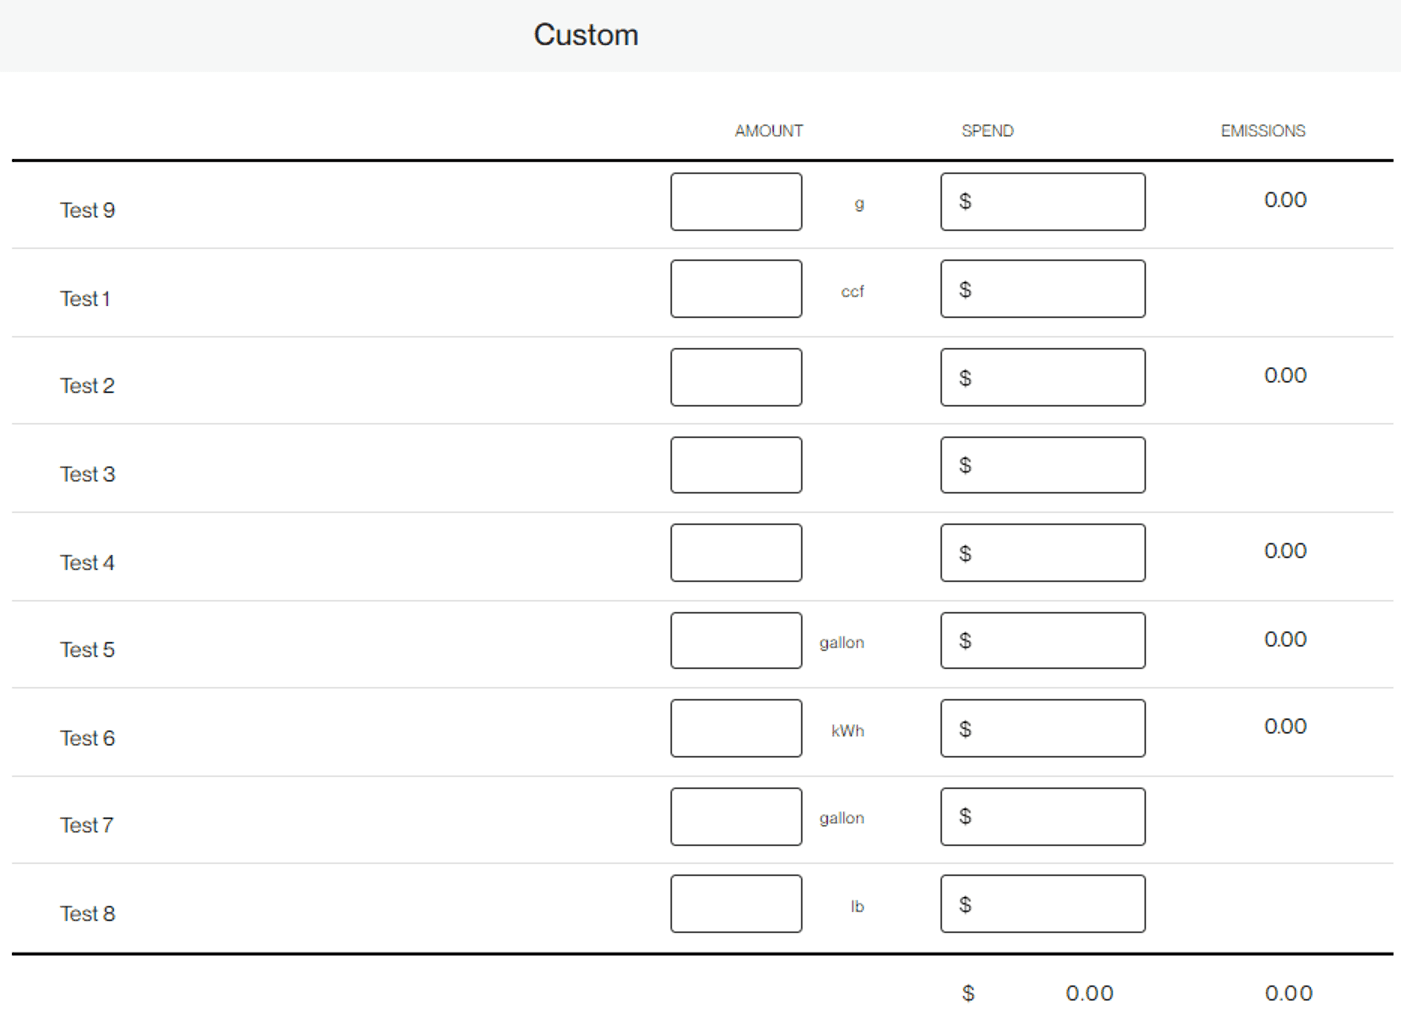The height and width of the screenshot is (1032, 1401).
Task: Click the total emissions value in footer
Action: [1288, 993]
